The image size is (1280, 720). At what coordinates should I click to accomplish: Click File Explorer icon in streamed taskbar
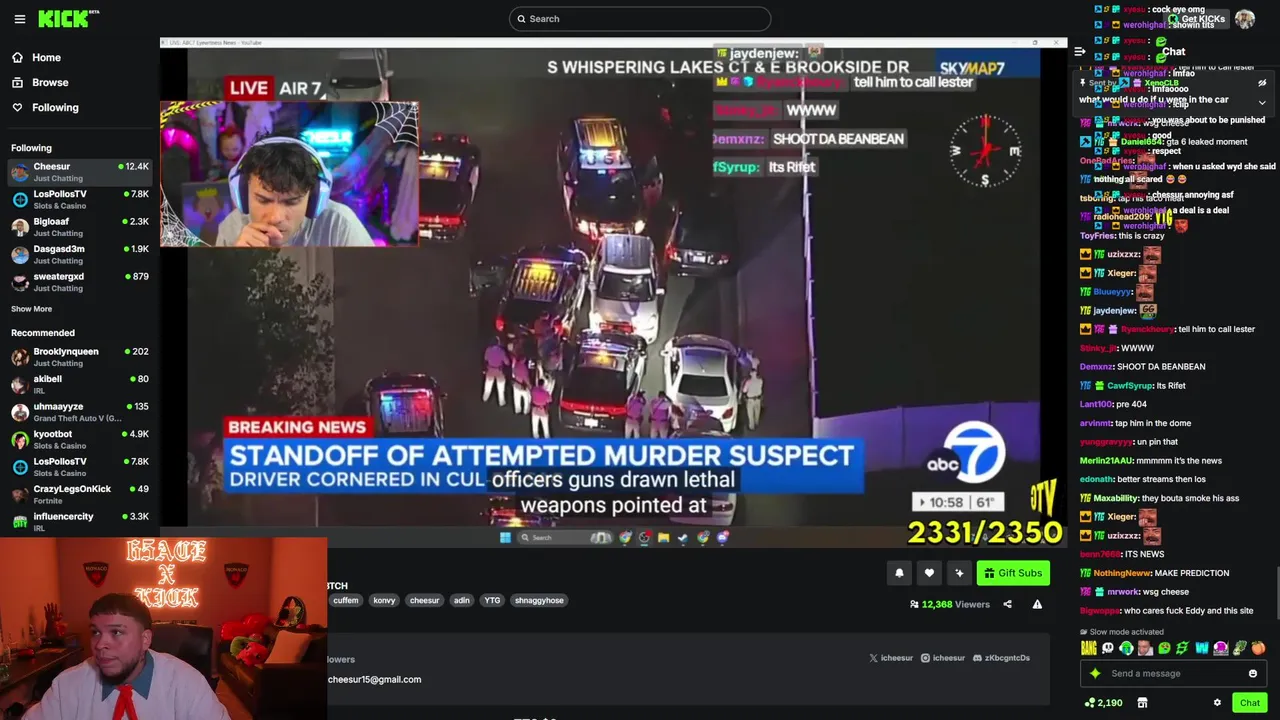coord(663,537)
